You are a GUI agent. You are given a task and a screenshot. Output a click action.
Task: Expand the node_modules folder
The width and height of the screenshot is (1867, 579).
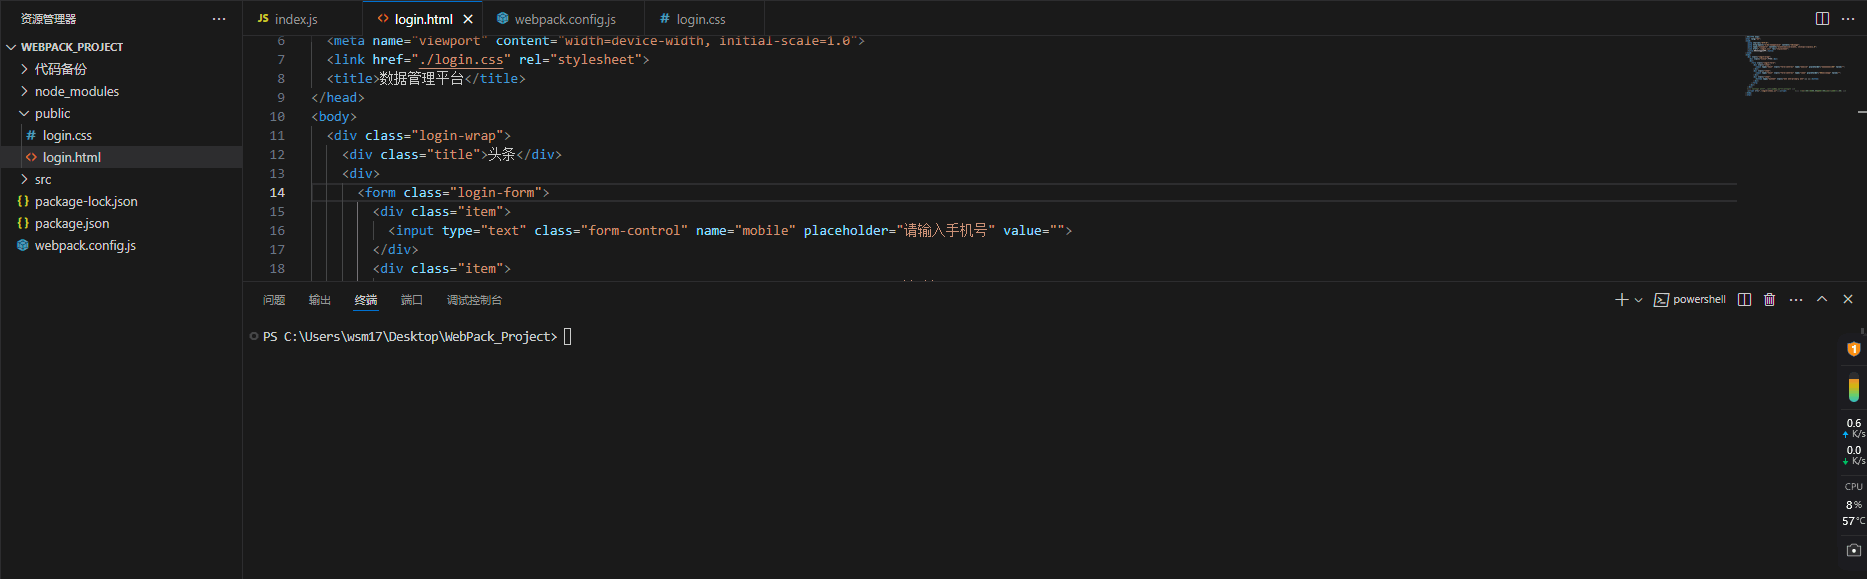[76, 91]
